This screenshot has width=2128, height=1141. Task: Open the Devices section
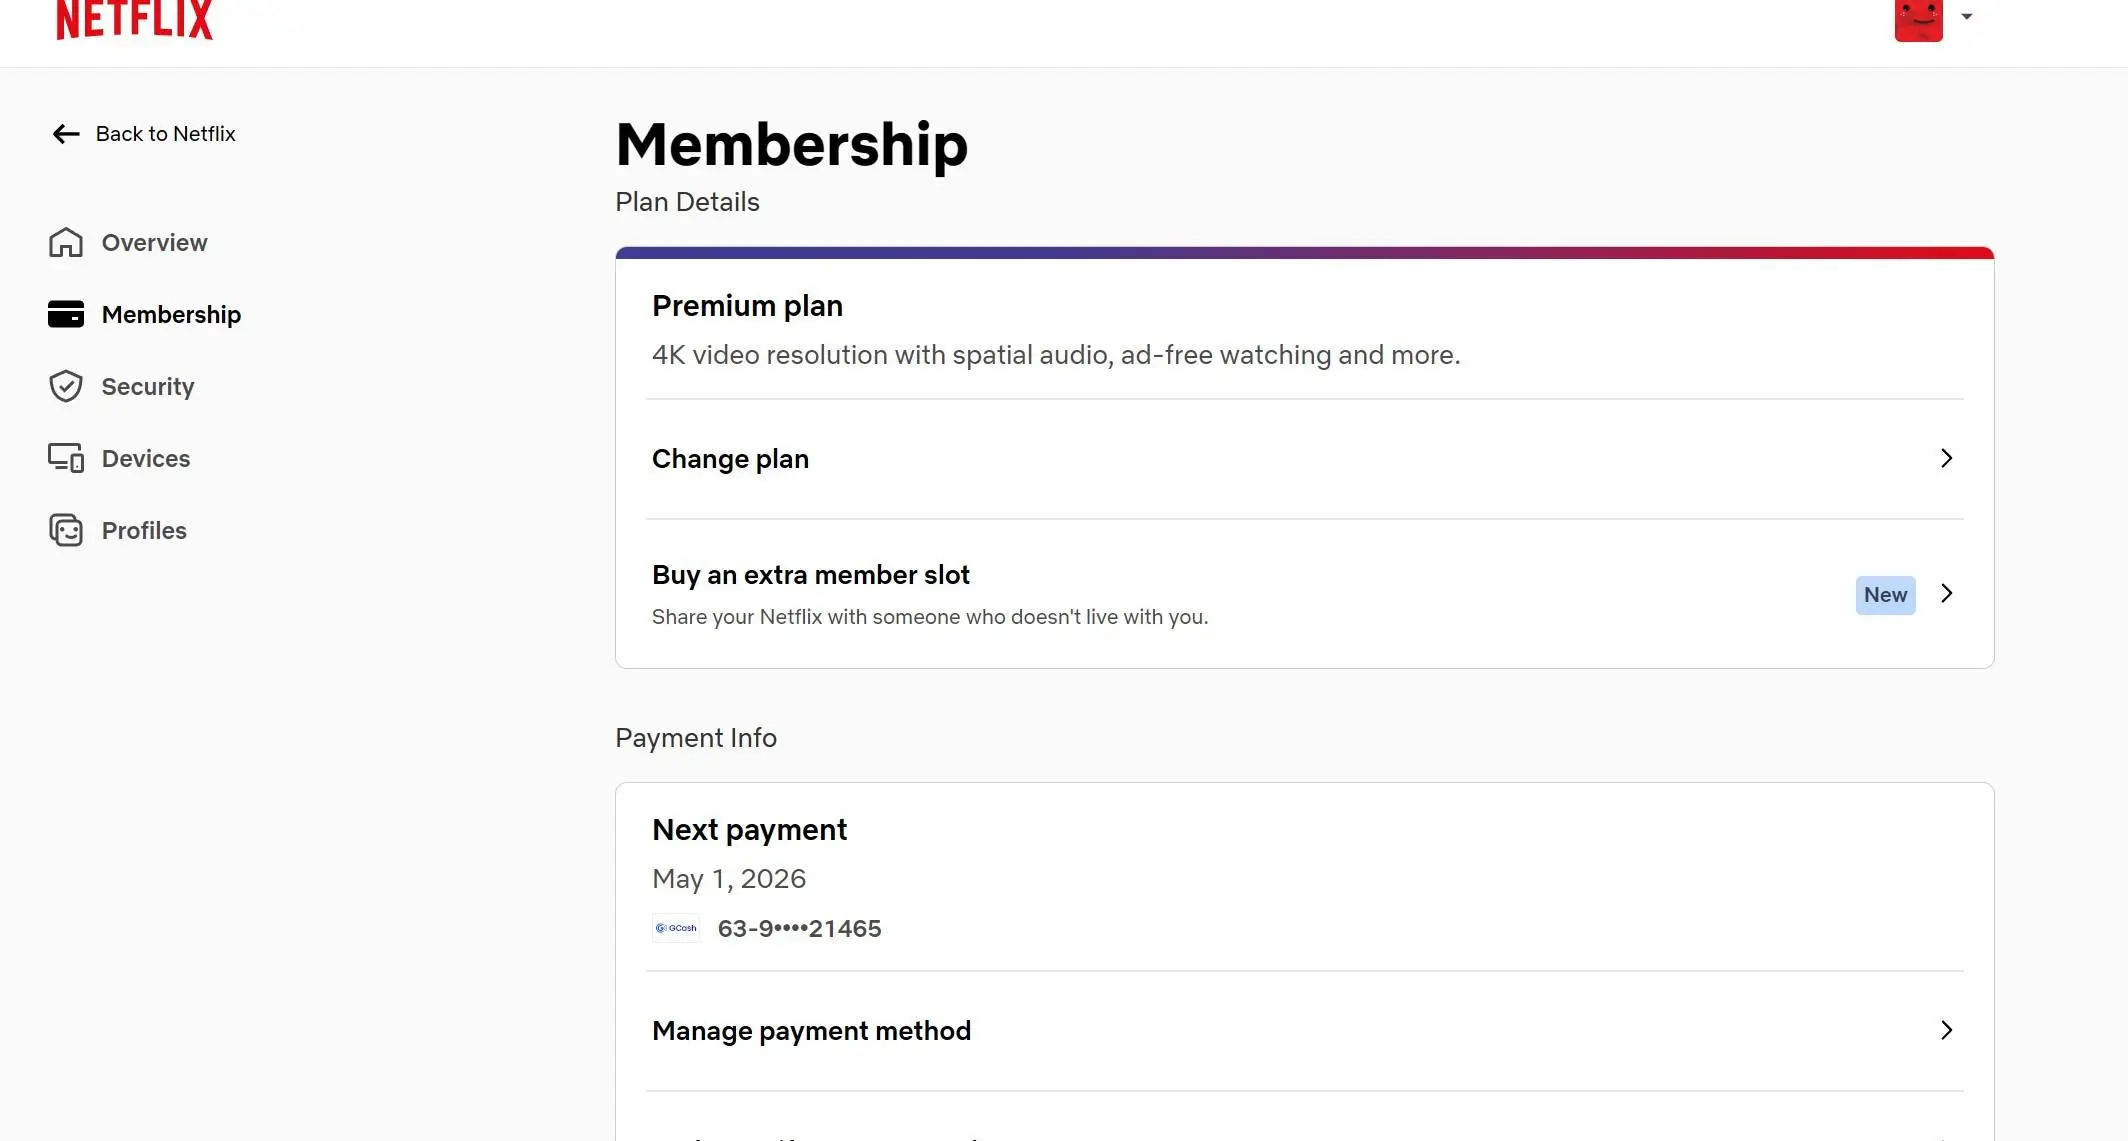coord(146,459)
